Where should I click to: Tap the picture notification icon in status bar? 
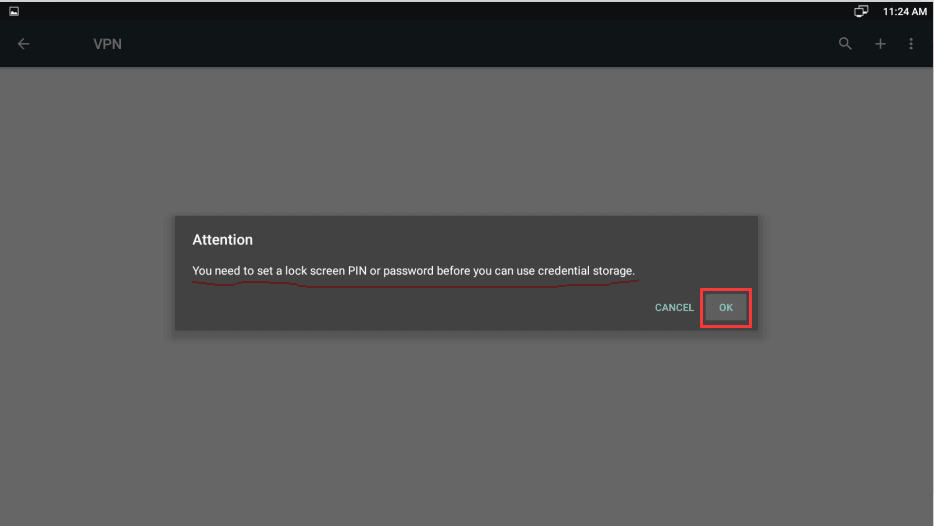(x=14, y=11)
